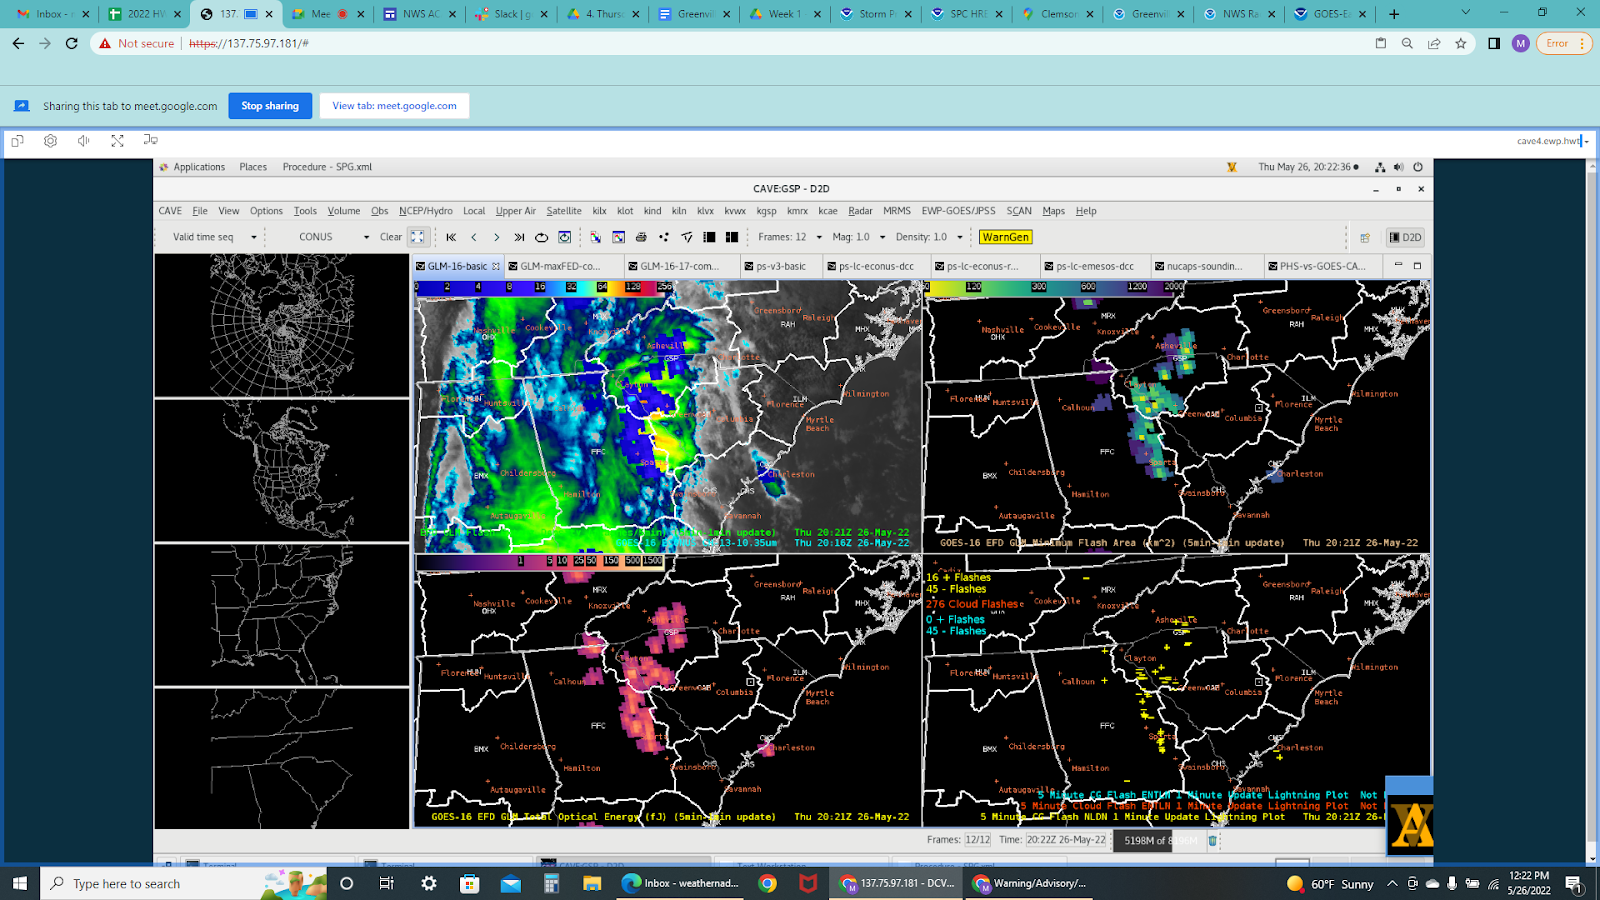This screenshot has width=1600, height=900.
Task: Jump to last frame in CAVE toolbar
Action: click(x=519, y=237)
